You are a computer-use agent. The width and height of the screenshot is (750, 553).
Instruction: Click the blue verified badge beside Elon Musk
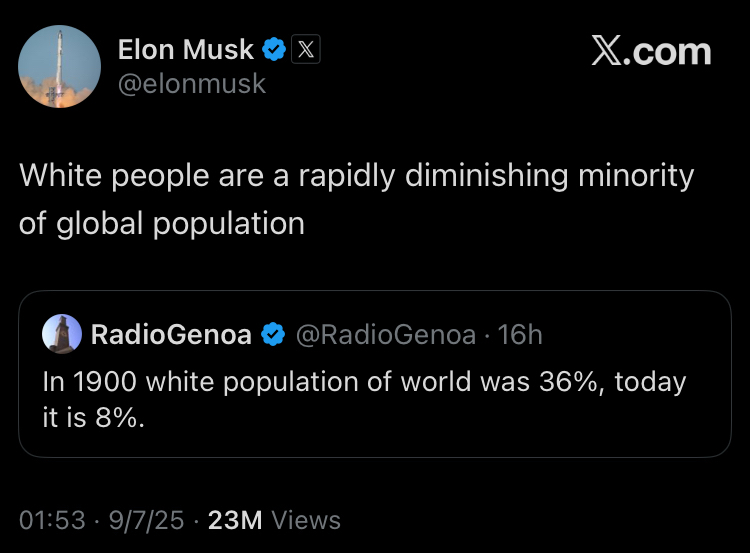[274, 48]
